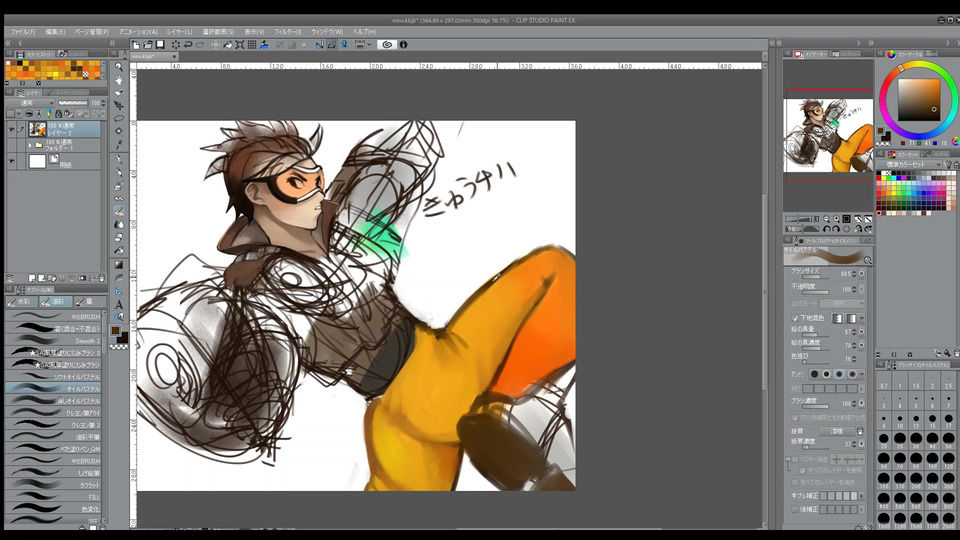Viewport: 960px width, 540px height.
Task: Select クレヨン筆 2 brush
Action: (x=54, y=425)
